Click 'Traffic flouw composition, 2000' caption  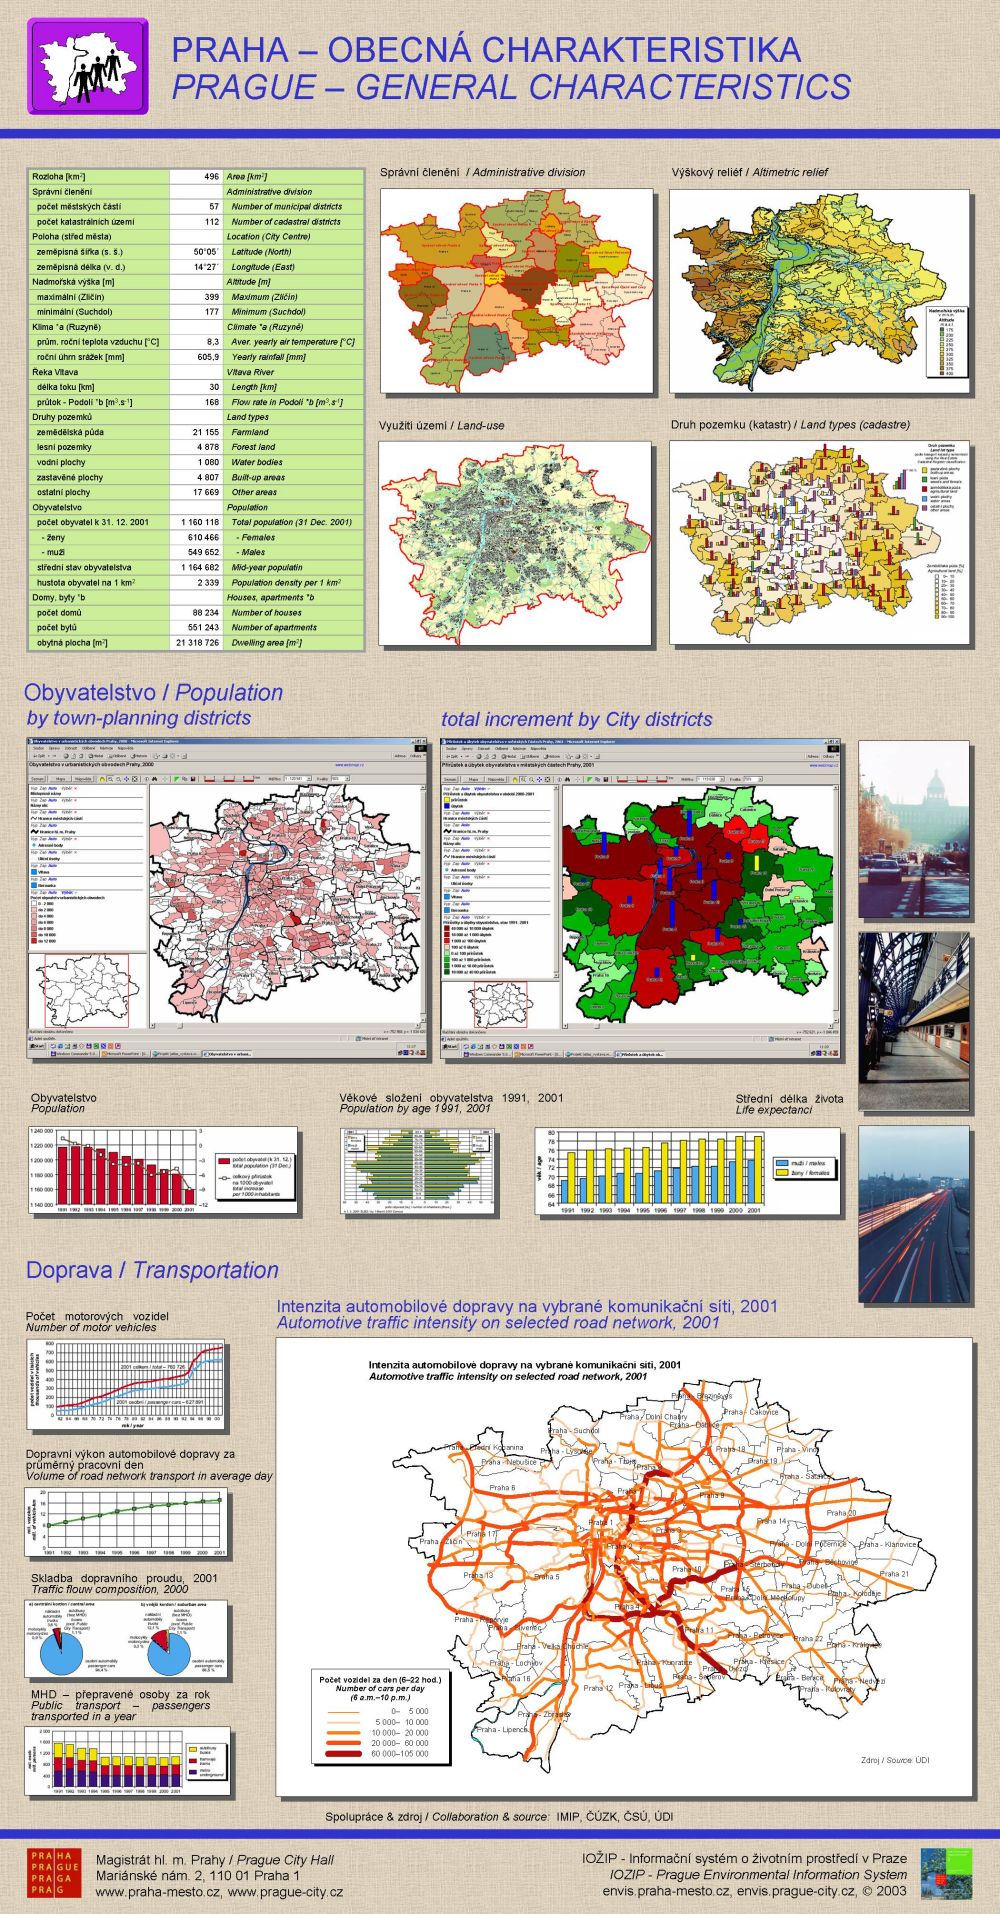tap(110, 1589)
